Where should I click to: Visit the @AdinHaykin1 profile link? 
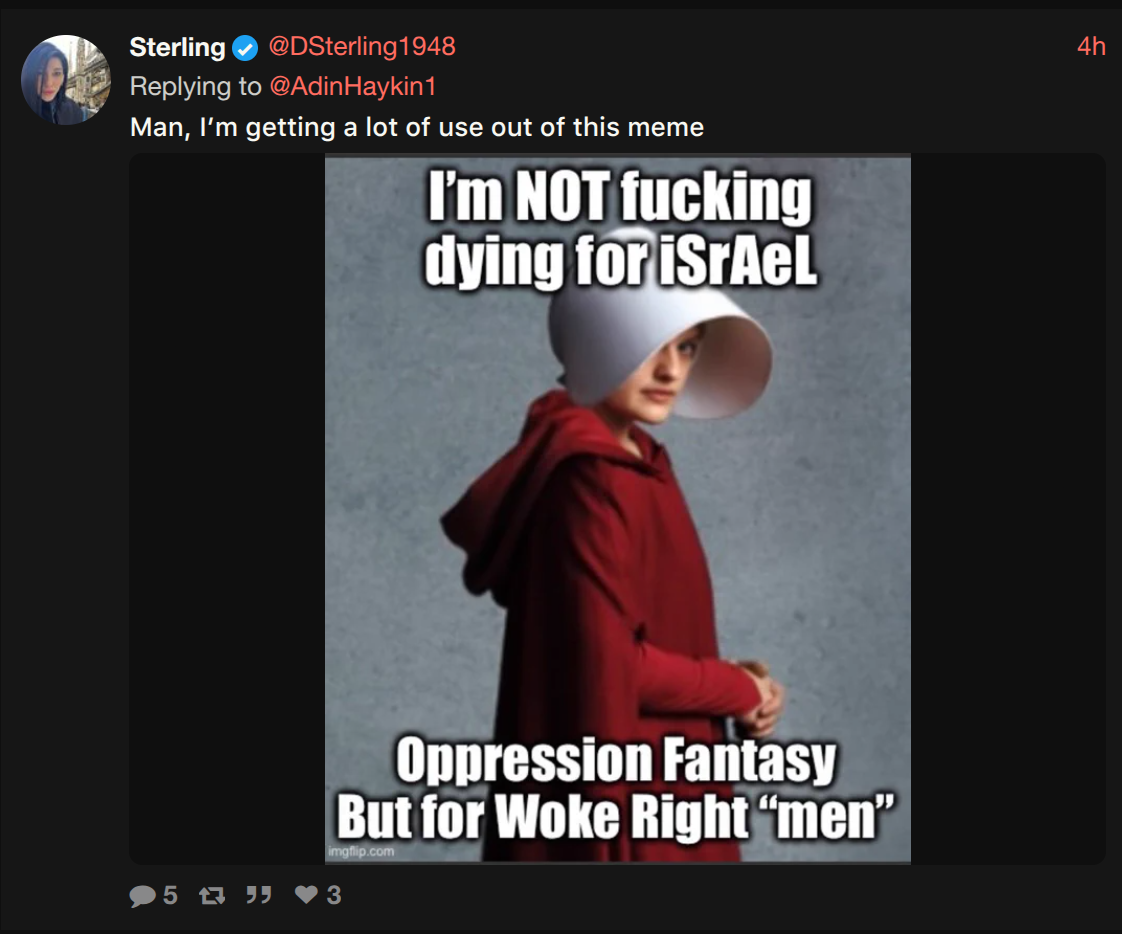[353, 87]
